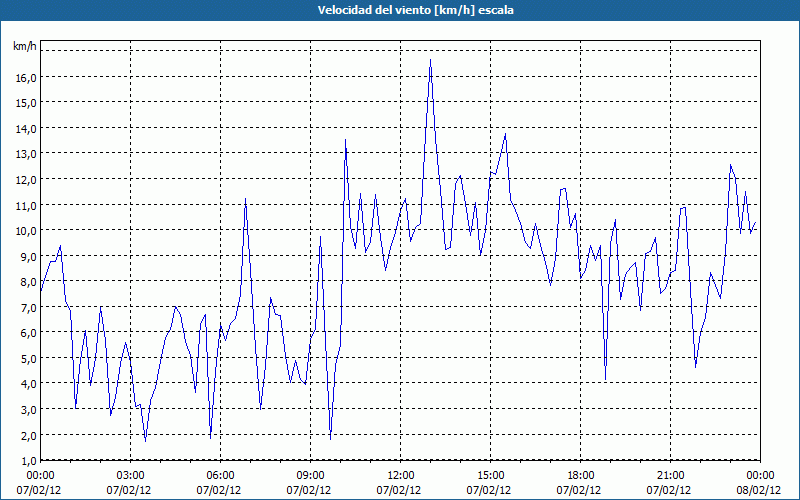Click the wind speed peak near 13:00
The height and width of the screenshot is (500, 800).
click(431, 60)
